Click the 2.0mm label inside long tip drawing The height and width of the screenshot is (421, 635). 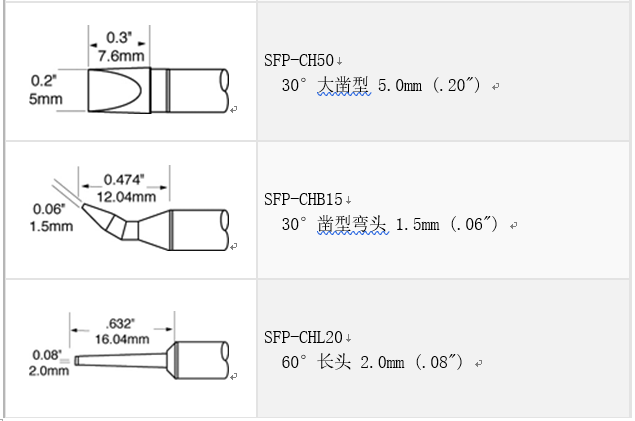pyautogui.click(x=47, y=370)
